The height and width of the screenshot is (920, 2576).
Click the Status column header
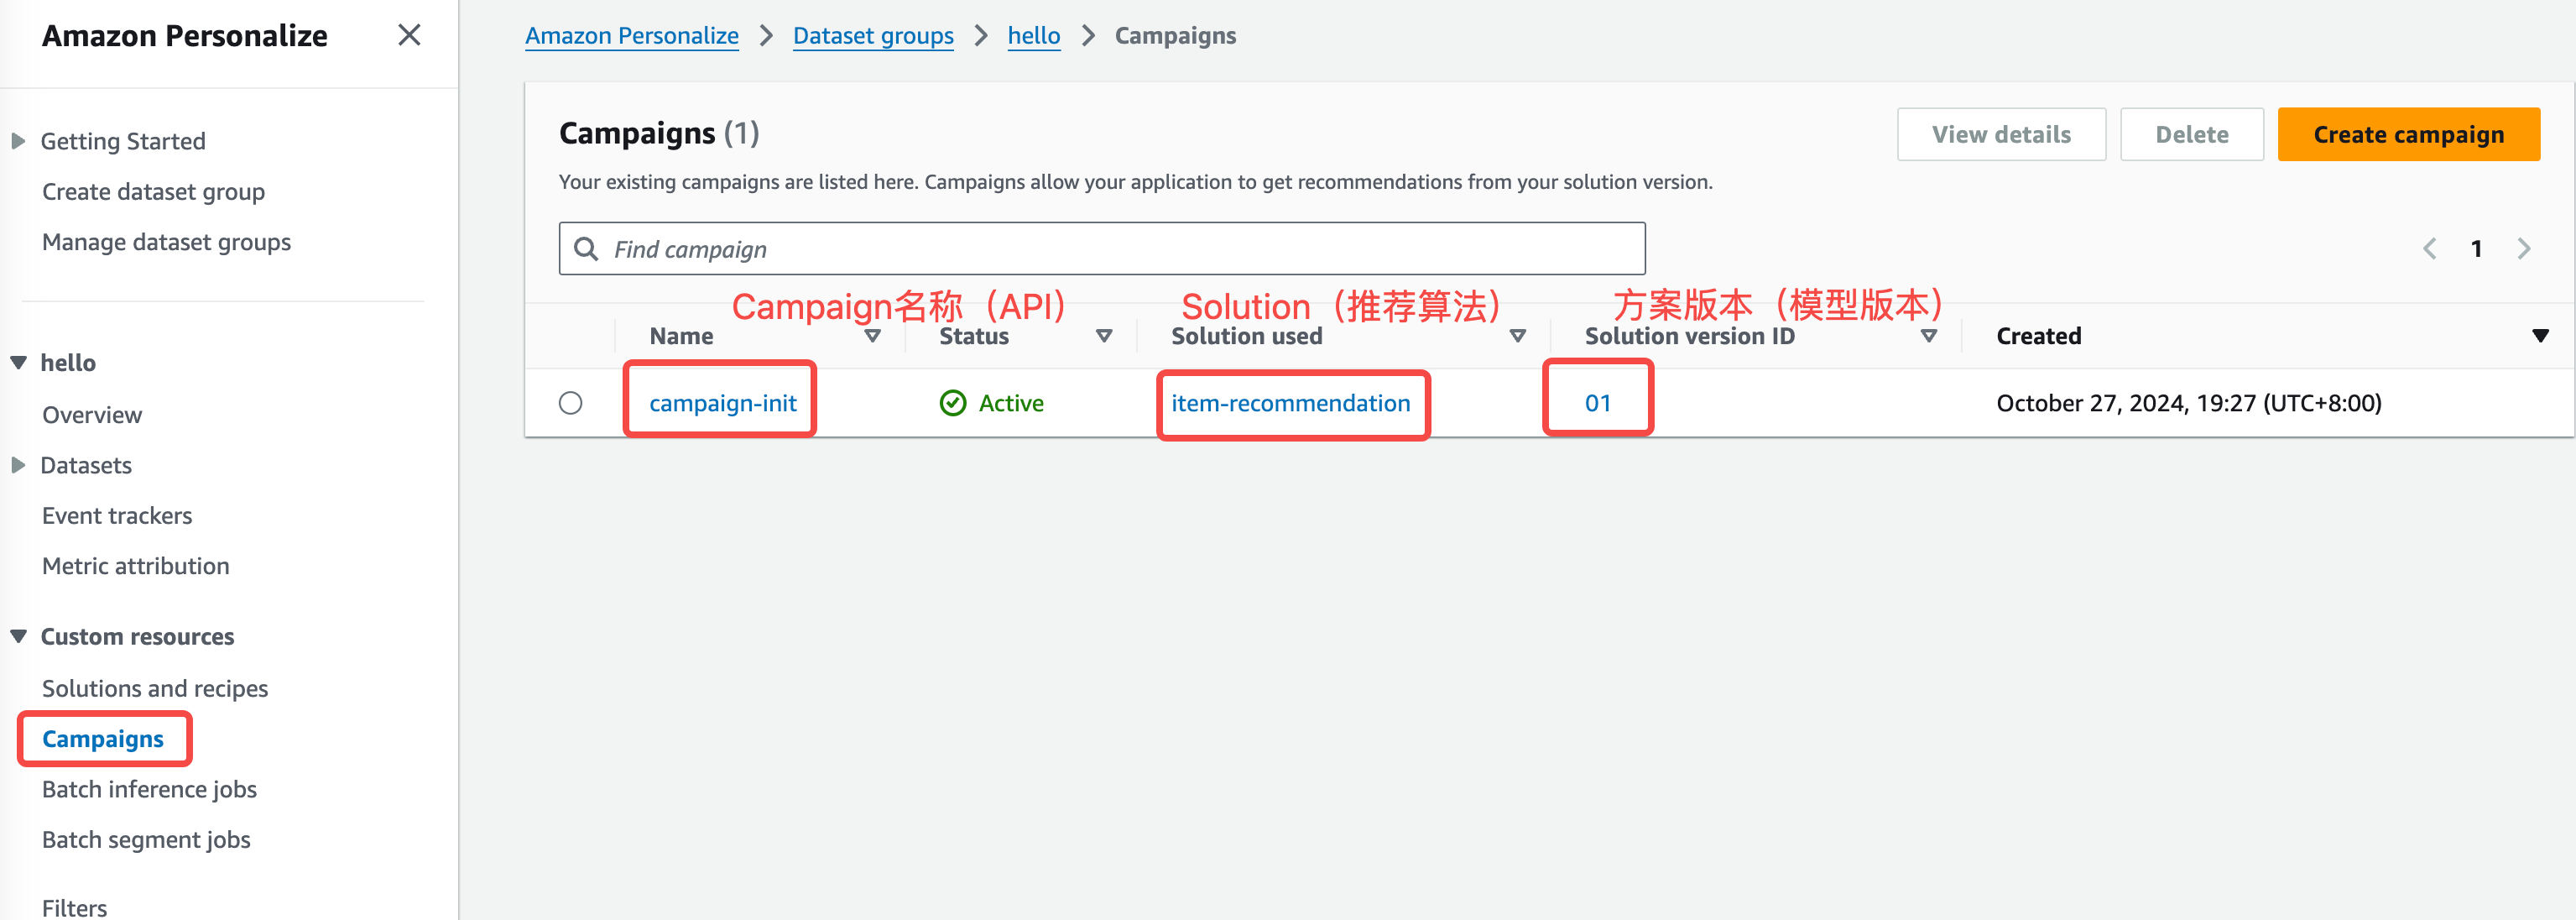point(973,336)
